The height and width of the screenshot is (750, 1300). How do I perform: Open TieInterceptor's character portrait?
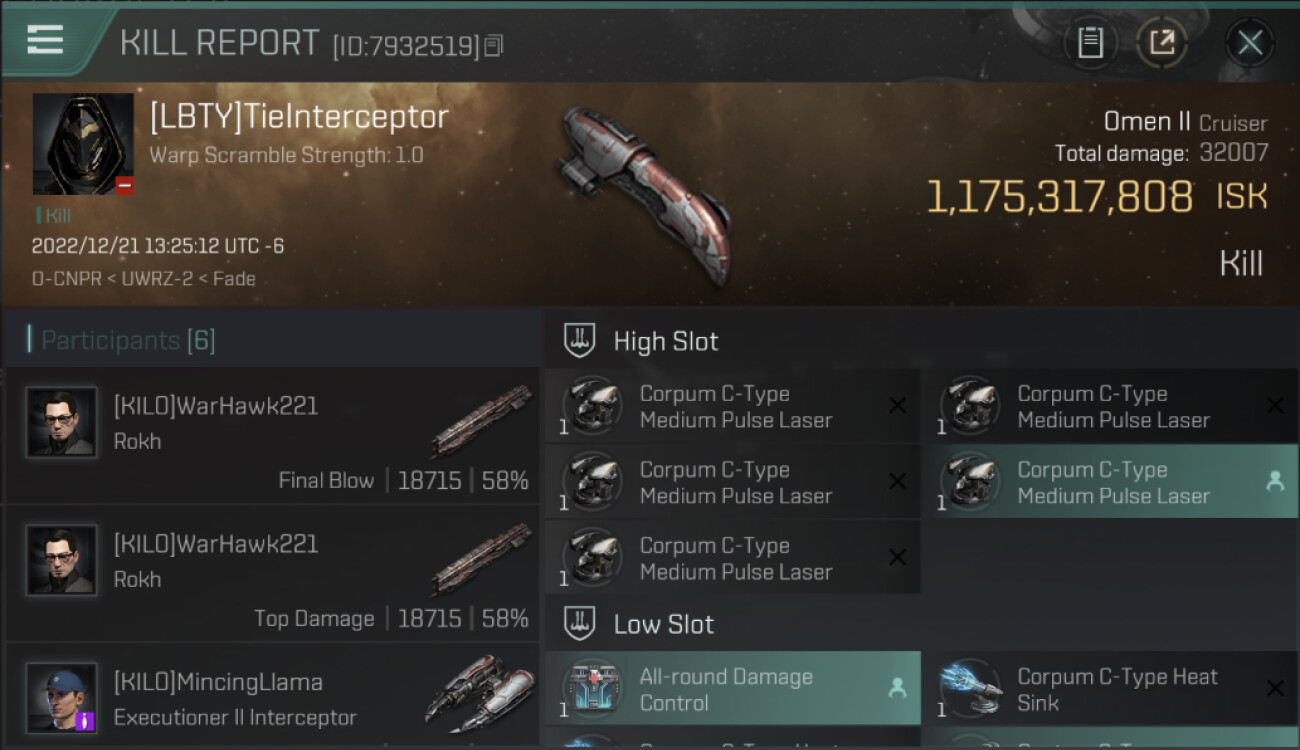(x=83, y=144)
